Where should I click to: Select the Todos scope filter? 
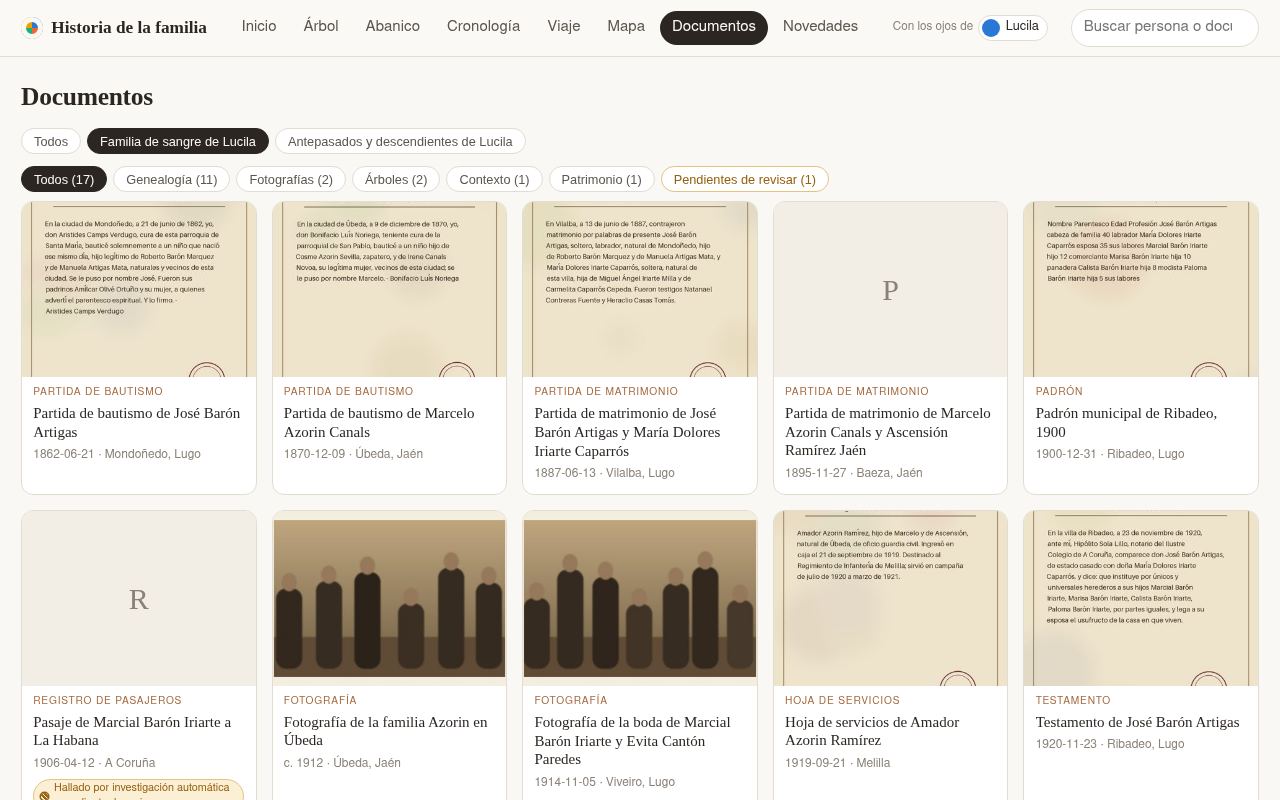pos(51,141)
